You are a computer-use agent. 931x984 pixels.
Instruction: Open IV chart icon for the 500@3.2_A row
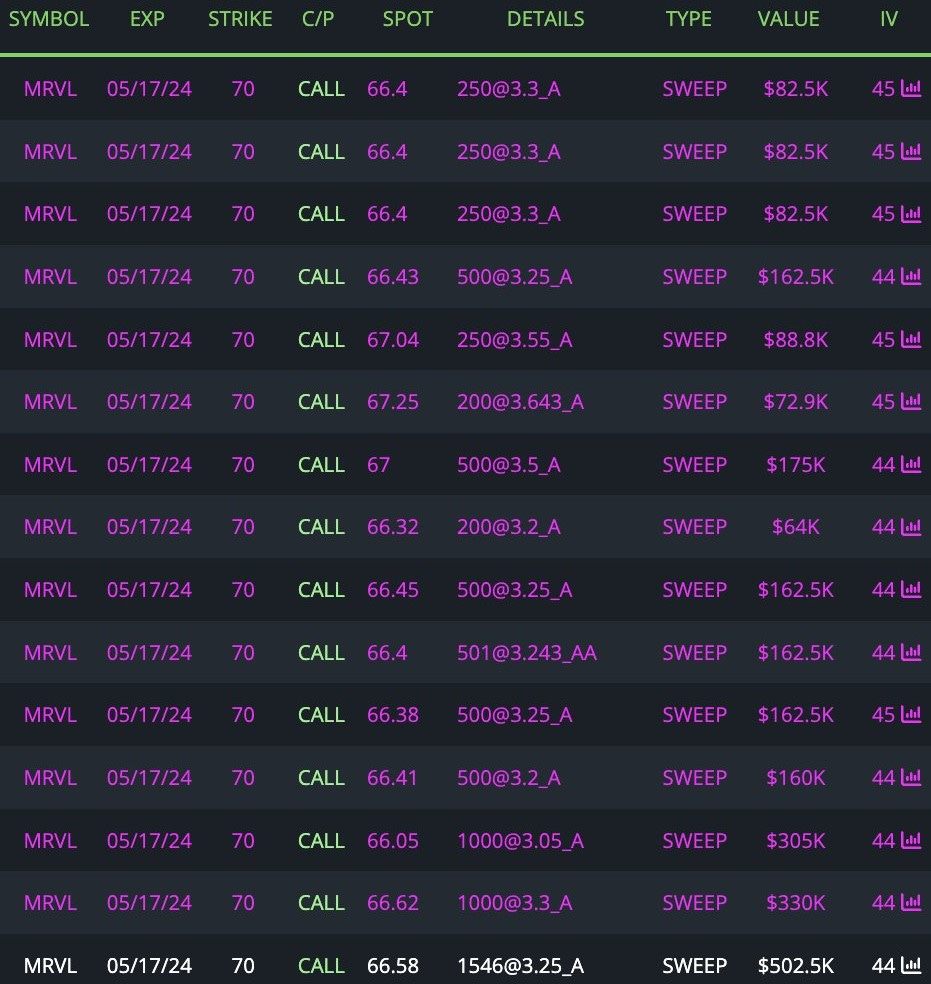click(911, 777)
